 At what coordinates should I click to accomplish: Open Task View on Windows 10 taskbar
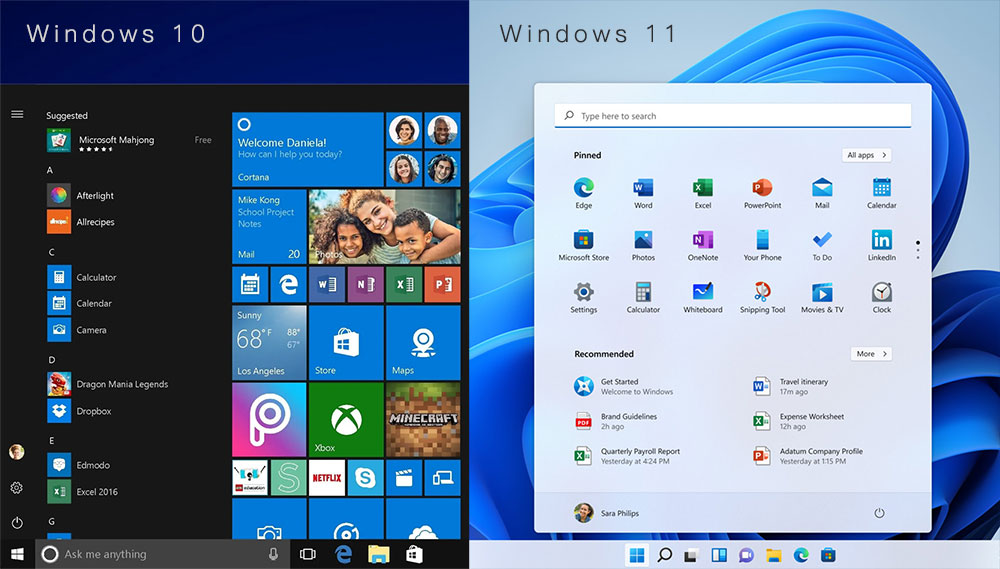(x=307, y=554)
